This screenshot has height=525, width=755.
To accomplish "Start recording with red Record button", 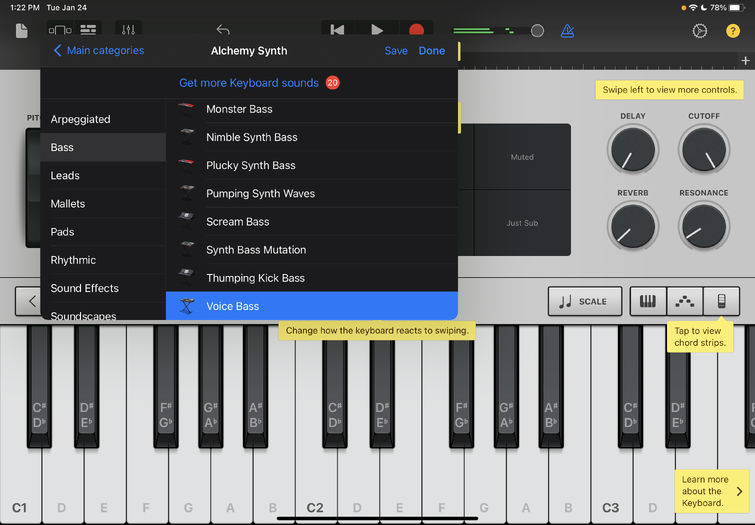I will click(x=417, y=30).
